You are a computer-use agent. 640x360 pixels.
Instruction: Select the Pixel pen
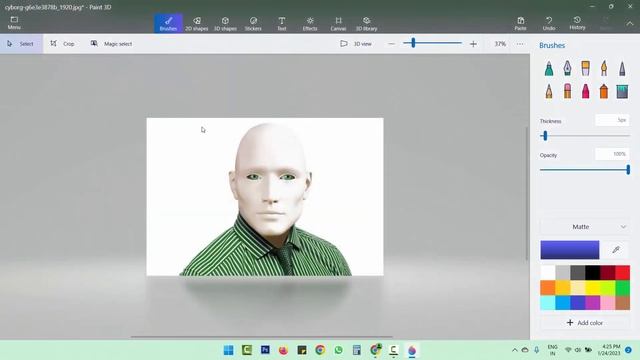(622, 68)
